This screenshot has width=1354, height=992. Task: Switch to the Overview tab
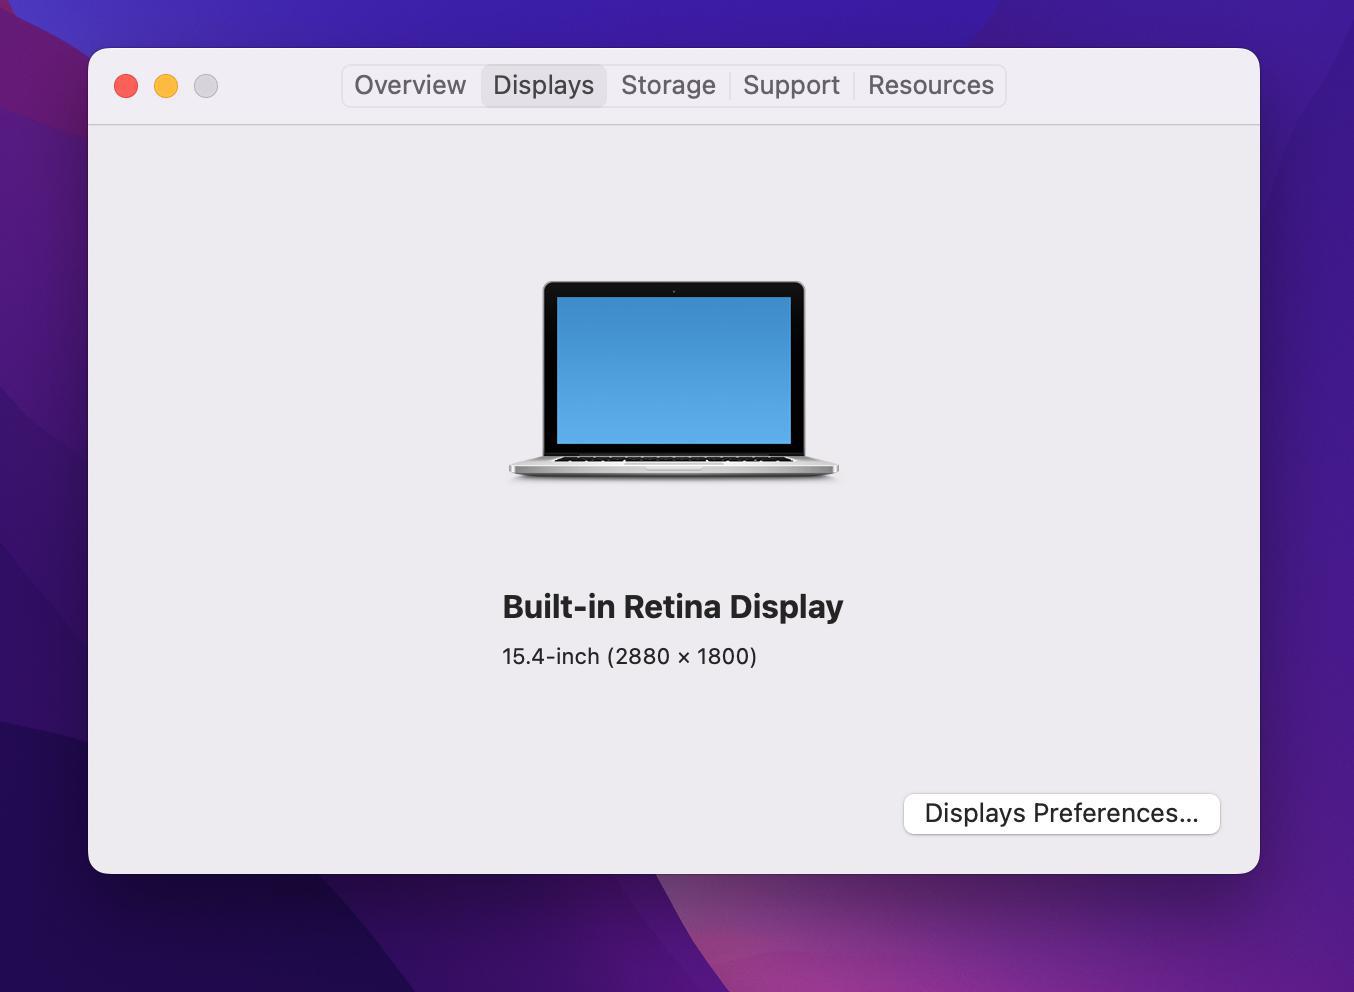410,86
